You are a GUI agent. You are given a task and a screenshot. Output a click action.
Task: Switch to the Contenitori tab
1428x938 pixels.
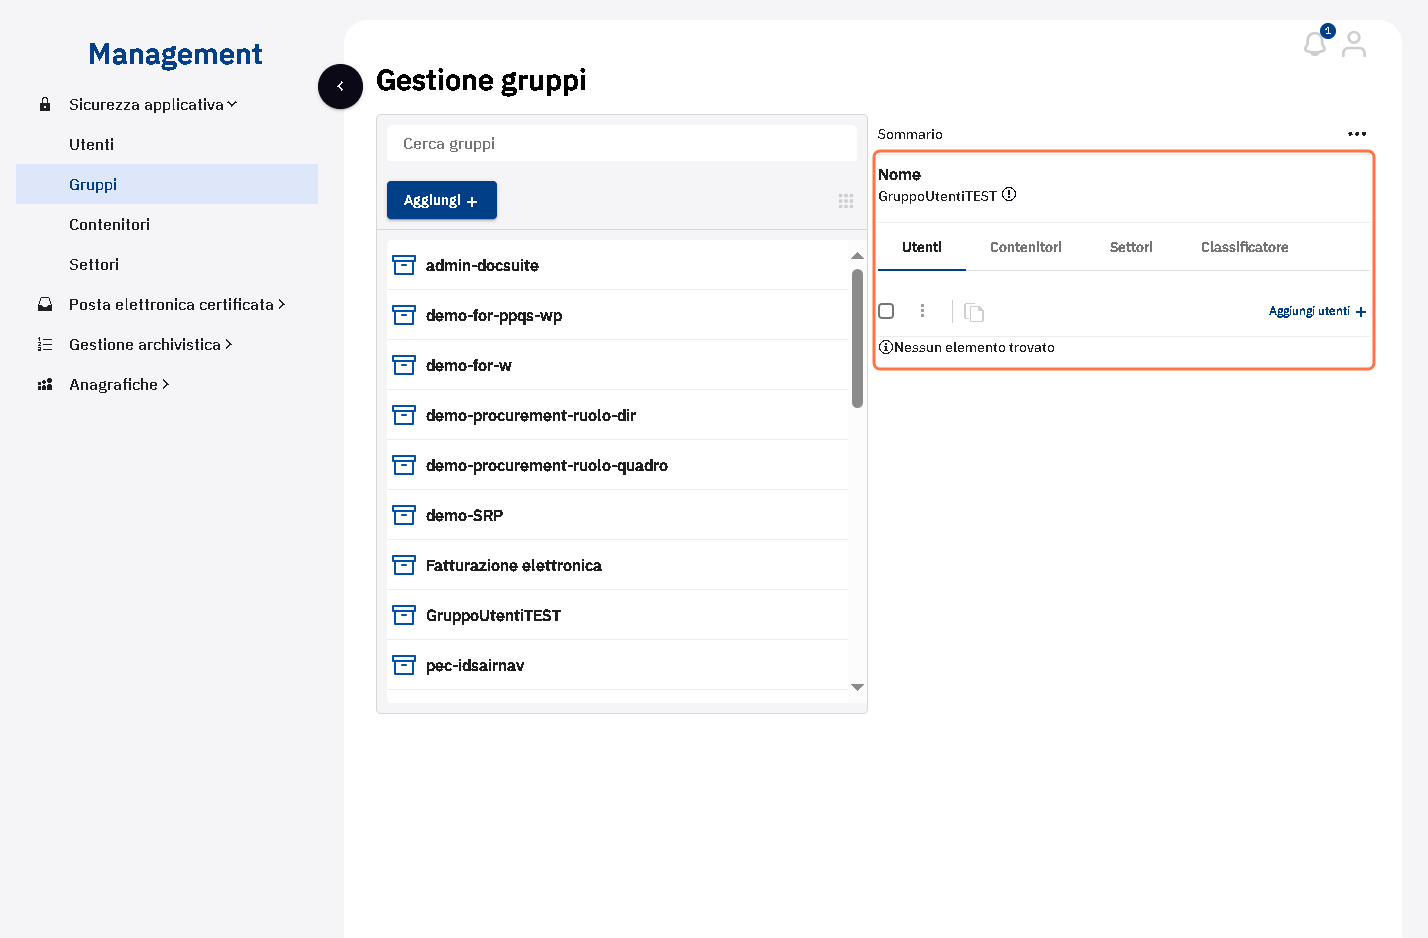[x=1026, y=247]
